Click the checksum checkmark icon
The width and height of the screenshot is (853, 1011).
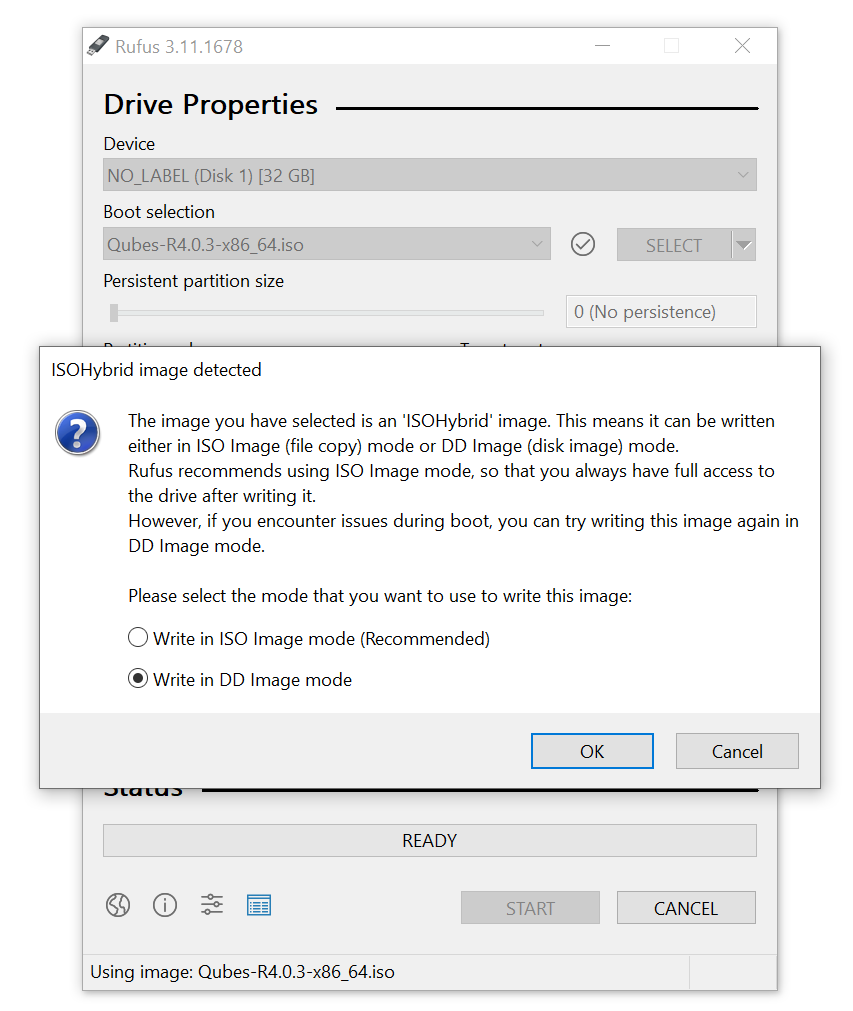(x=583, y=244)
